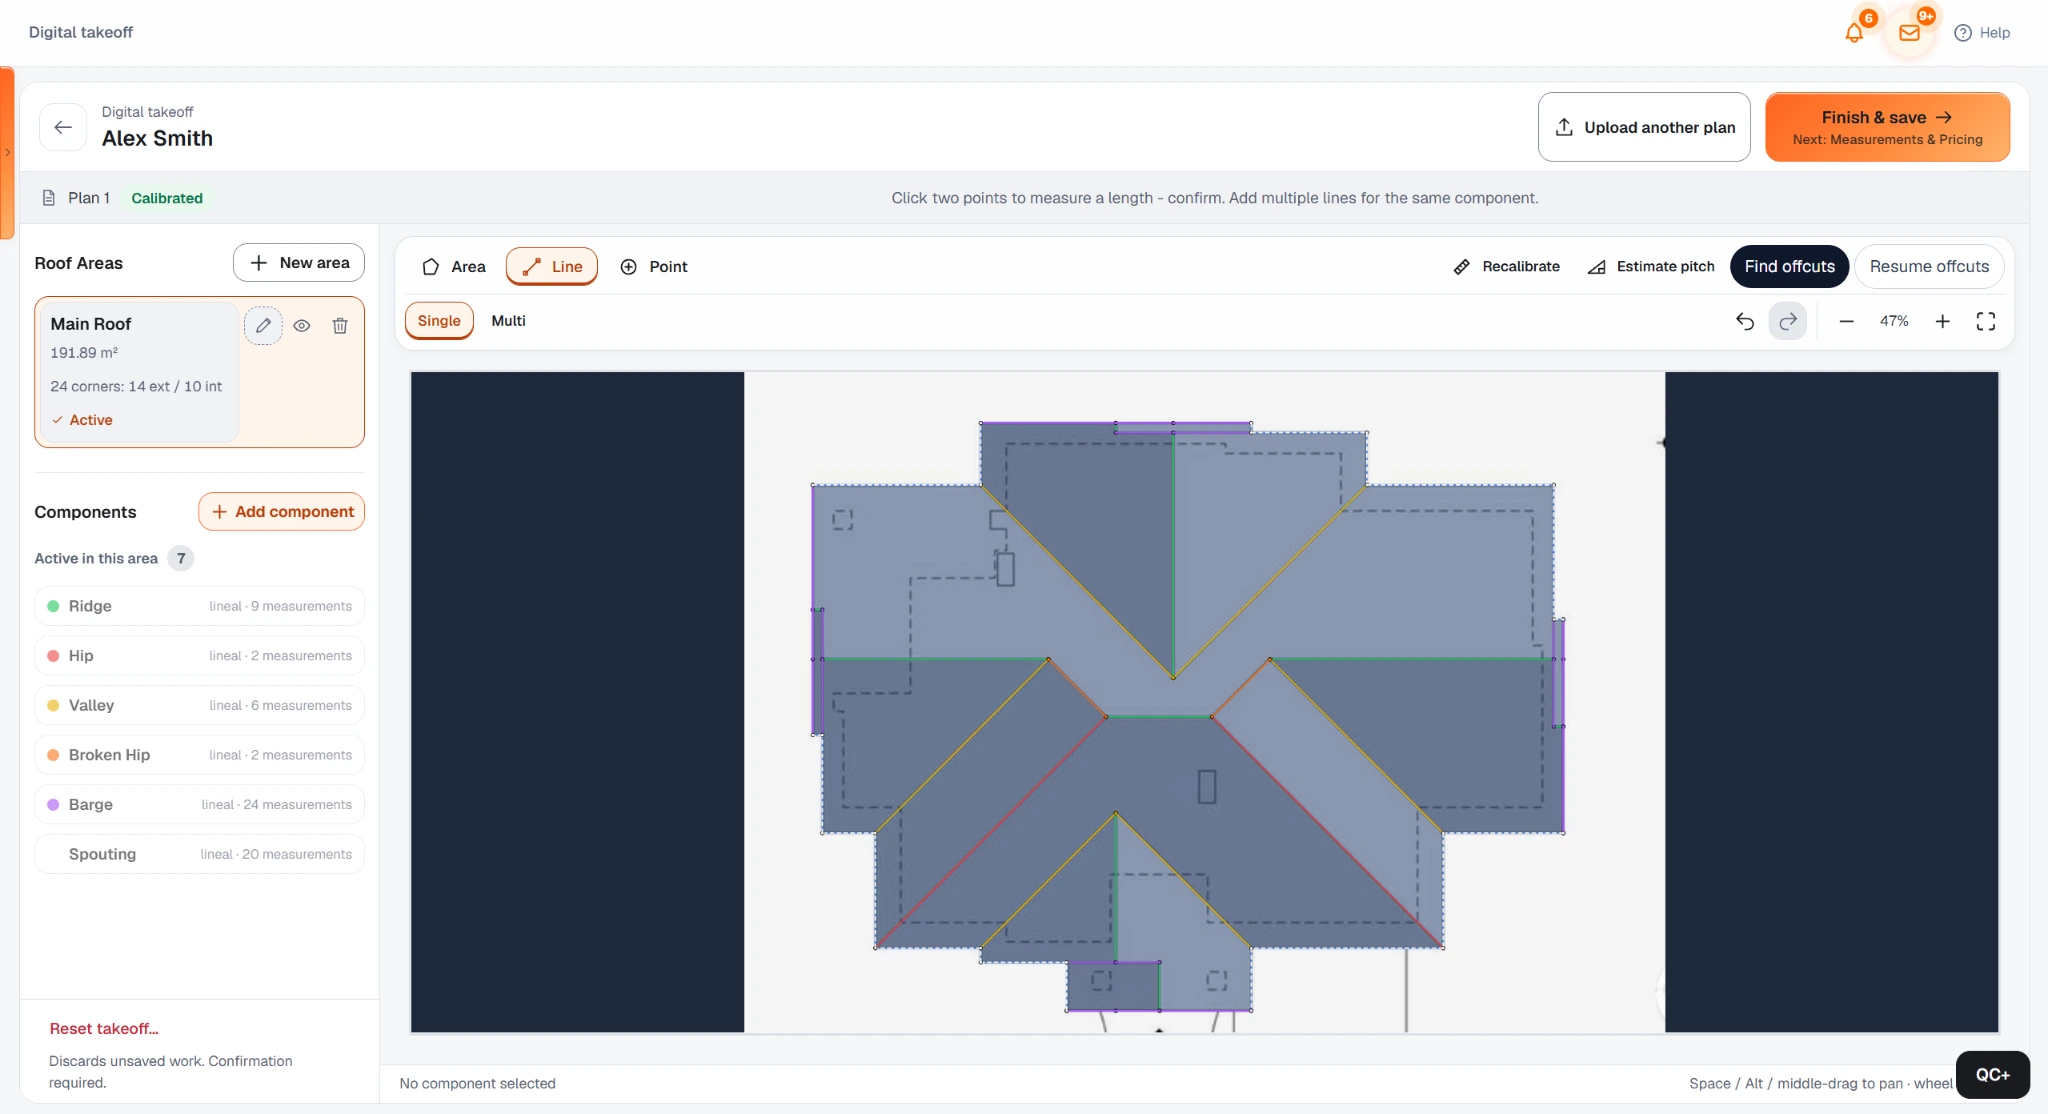Click Find offcuts
Screen dimensions: 2048x1114
pyautogui.click(x=1789, y=266)
